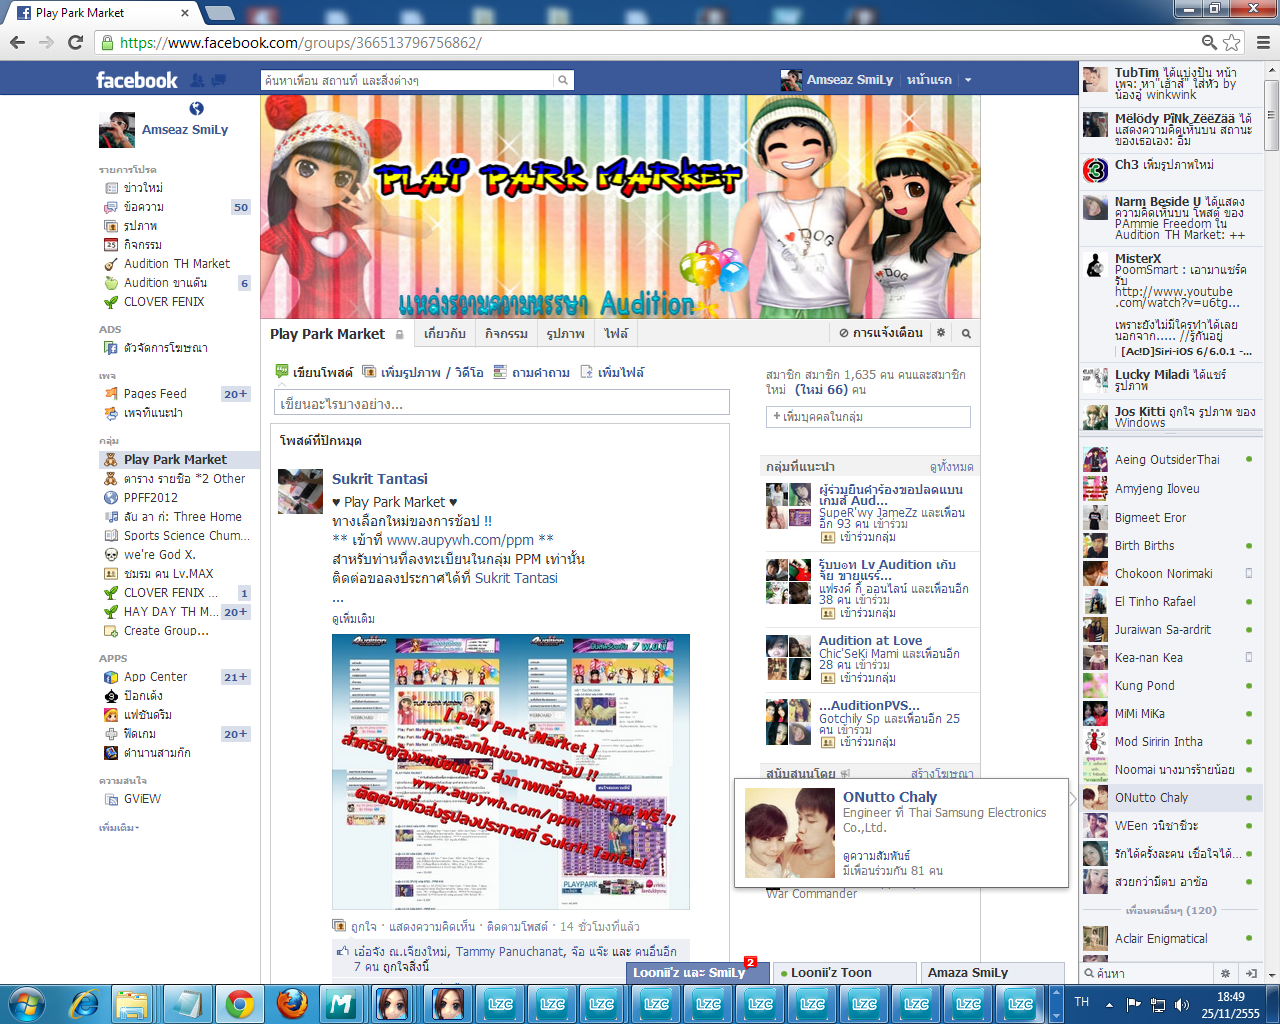Open the Chrome menu icon
1280x1024 pixels.
point(1263,42)
